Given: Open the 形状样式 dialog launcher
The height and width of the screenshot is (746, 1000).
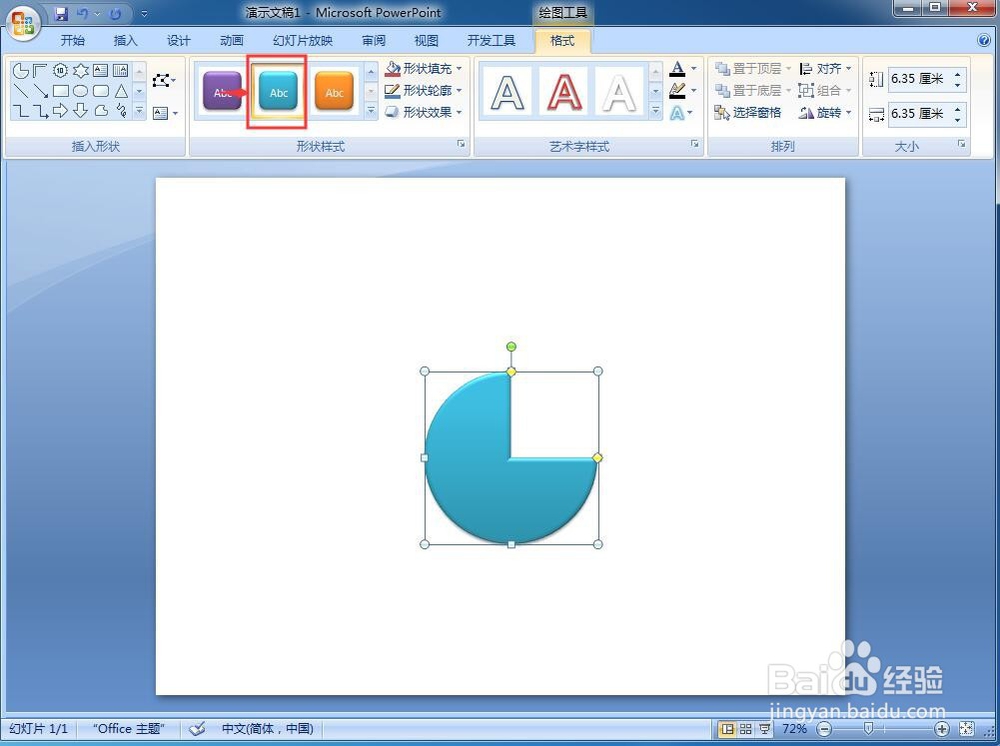Looking at the screenshot, I should click(461, 144).
